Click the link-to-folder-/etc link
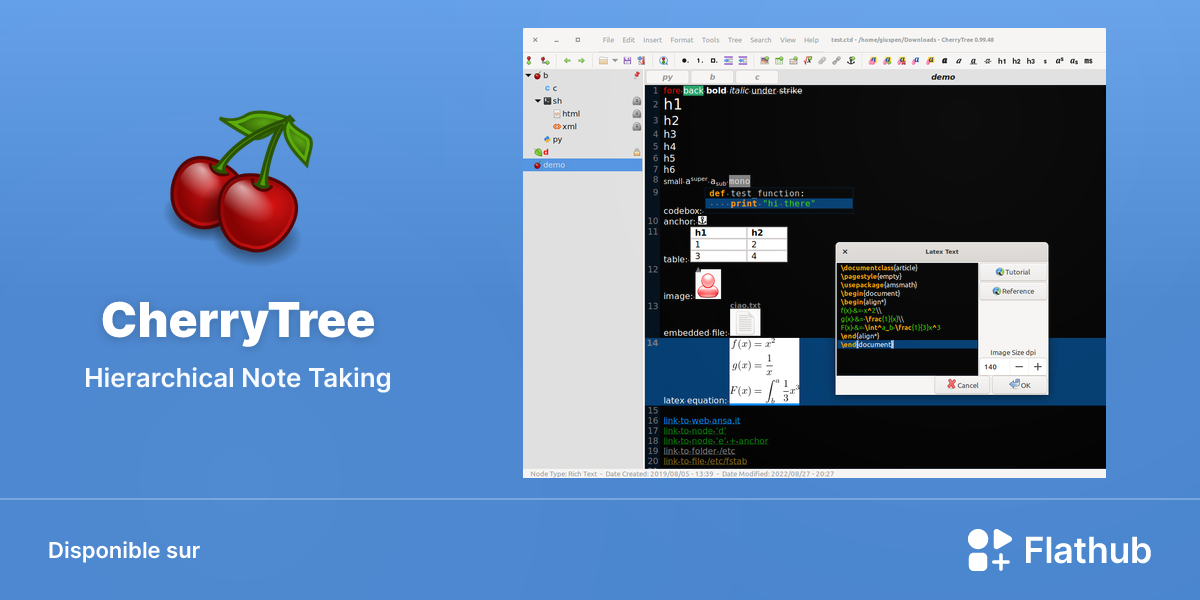The height and width of the screenshot is (600, 1200). point(699,451)
